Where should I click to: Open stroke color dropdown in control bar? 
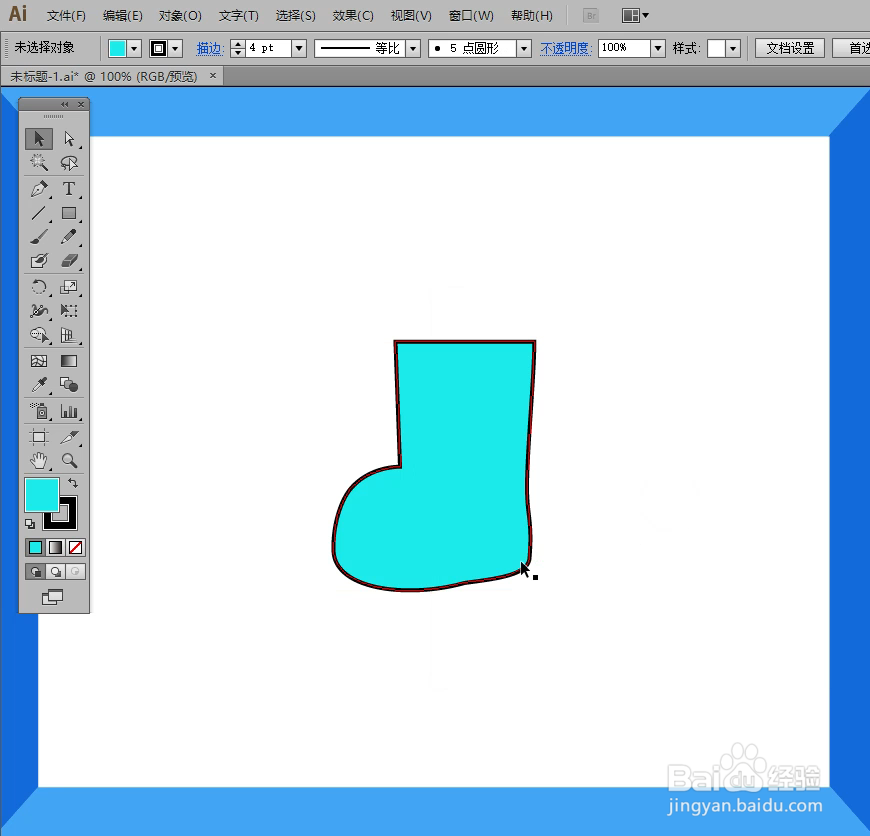[175, 49]
